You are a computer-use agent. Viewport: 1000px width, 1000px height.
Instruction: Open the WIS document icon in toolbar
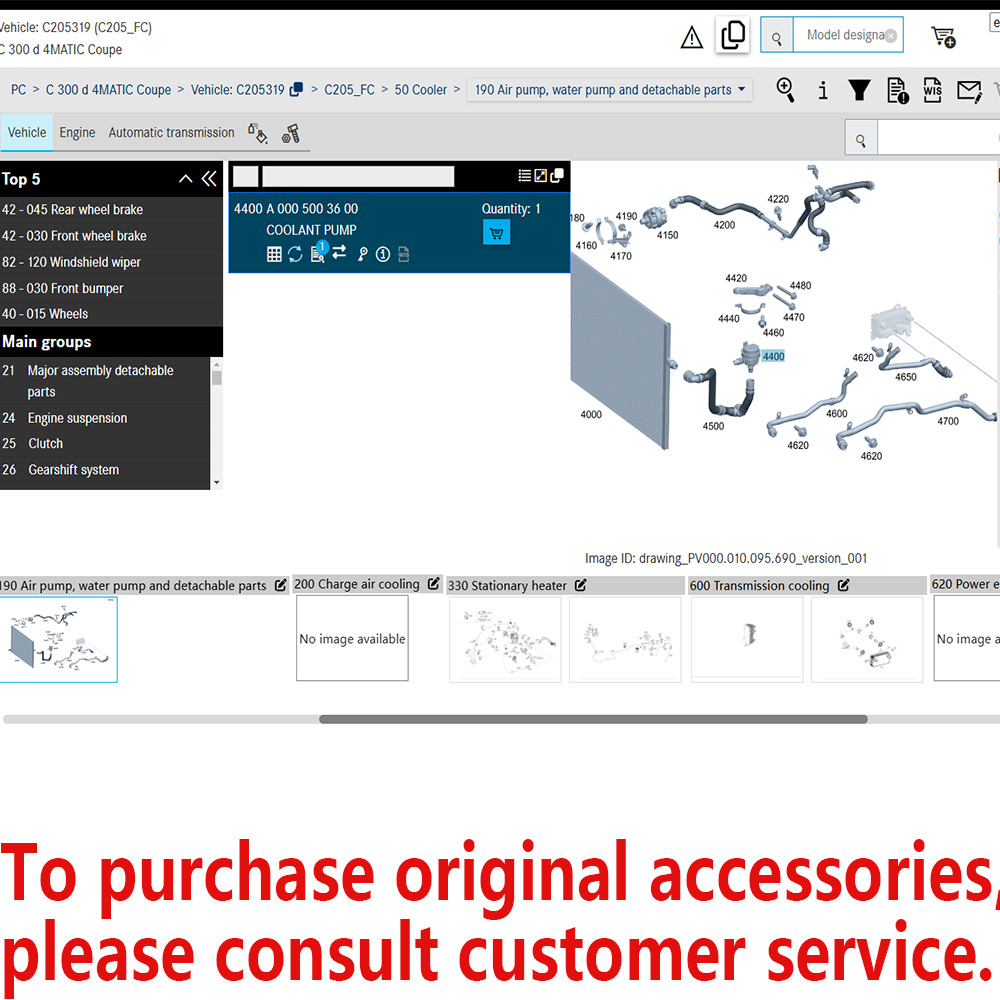932,90
